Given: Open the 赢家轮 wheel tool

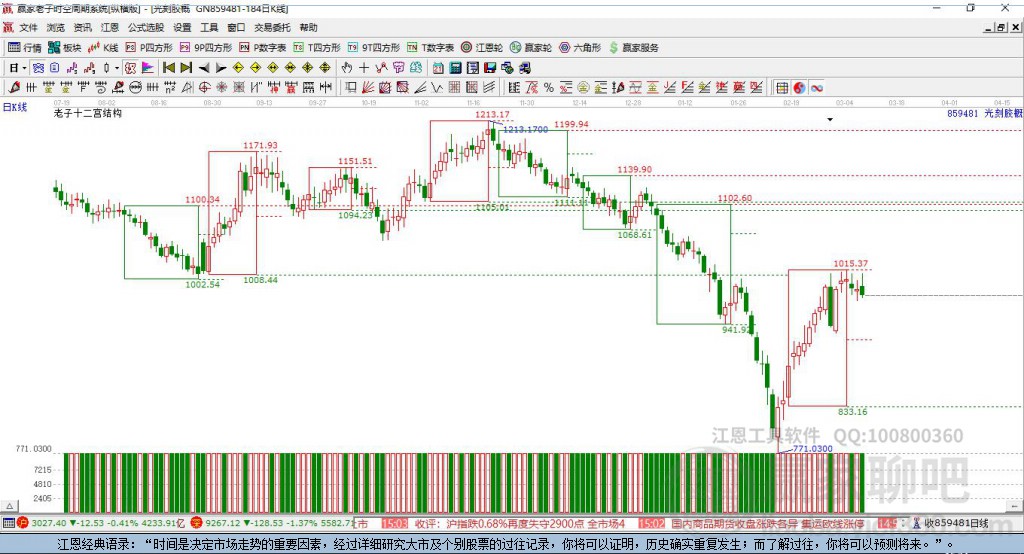Looking at the screenshot, I should coord(531,48).
